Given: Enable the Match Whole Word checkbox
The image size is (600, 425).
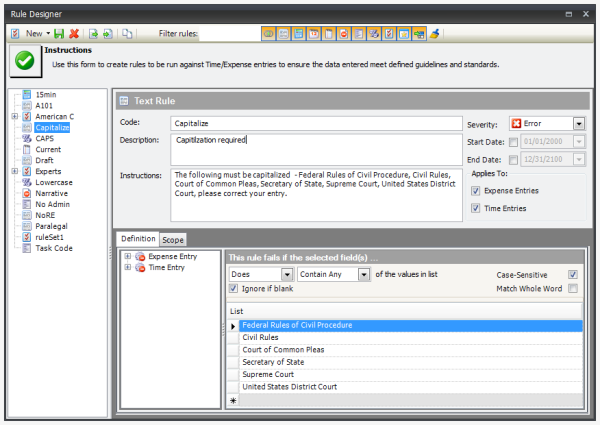Looking at the screenshot, I should [x=573, y=289].
